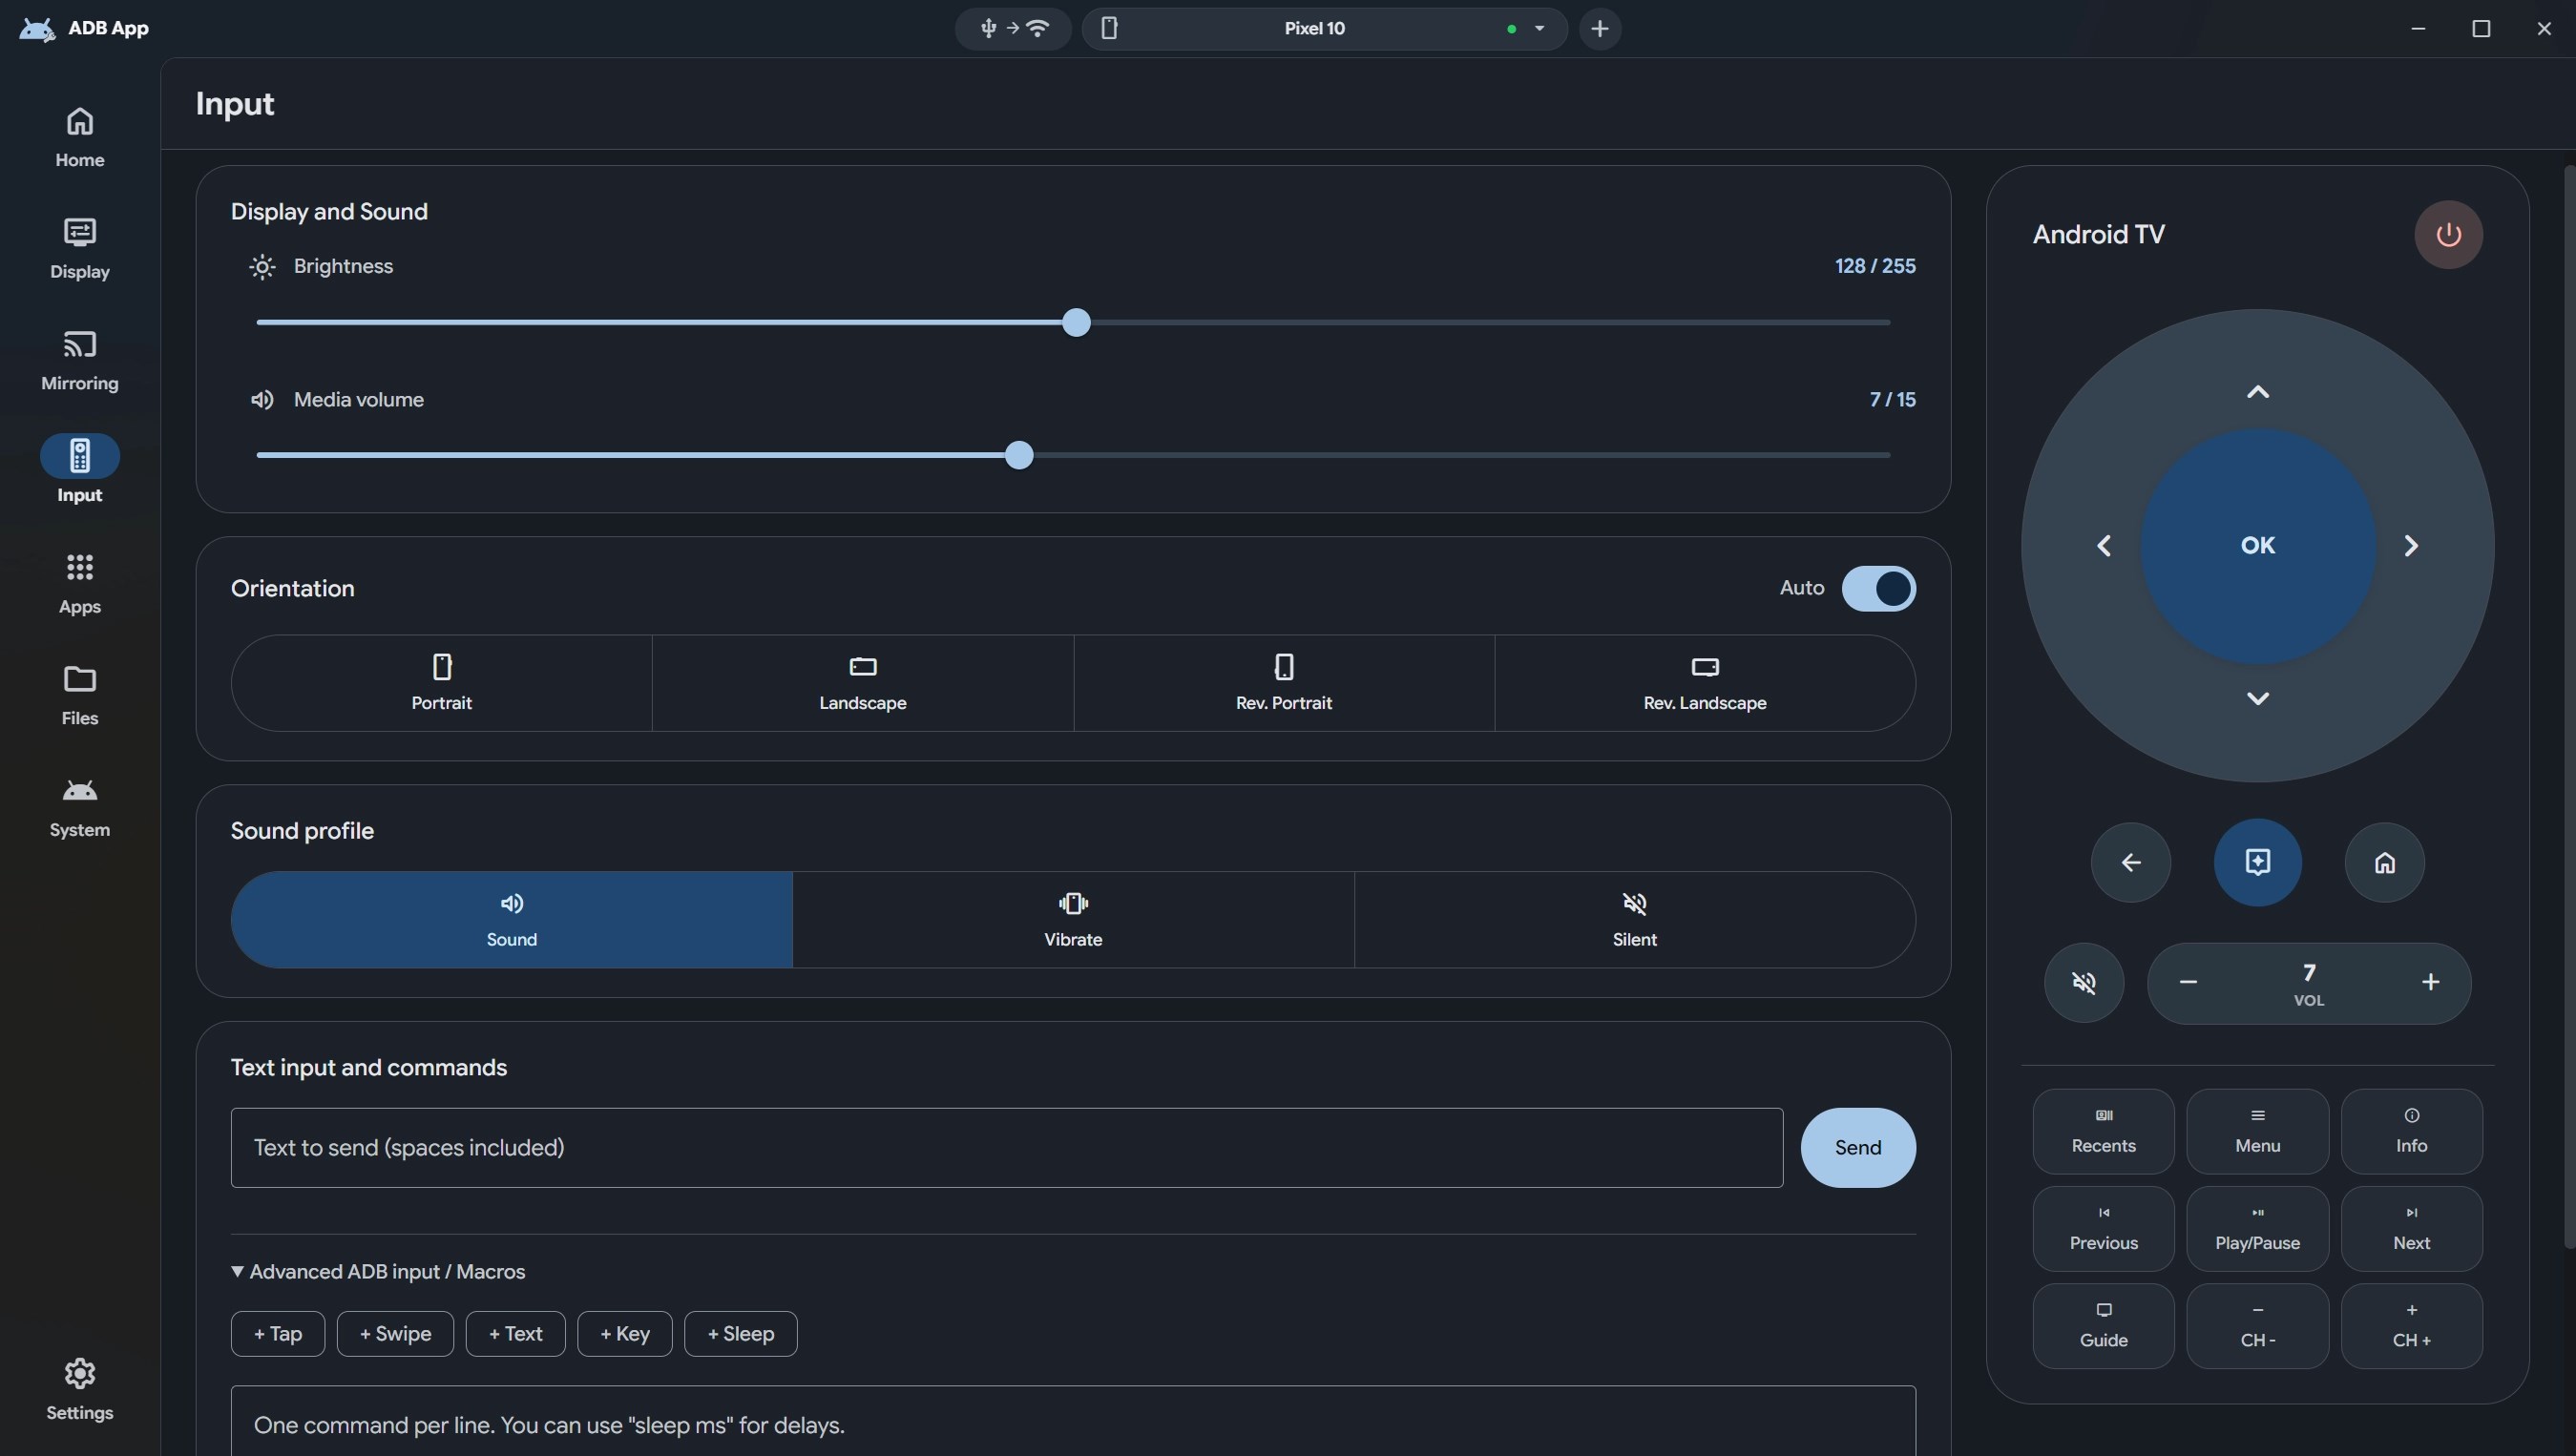Collapse Advanced ADB input / Macros section
Screen dimensions: 2576x1456
click(x=378, y=1271)
